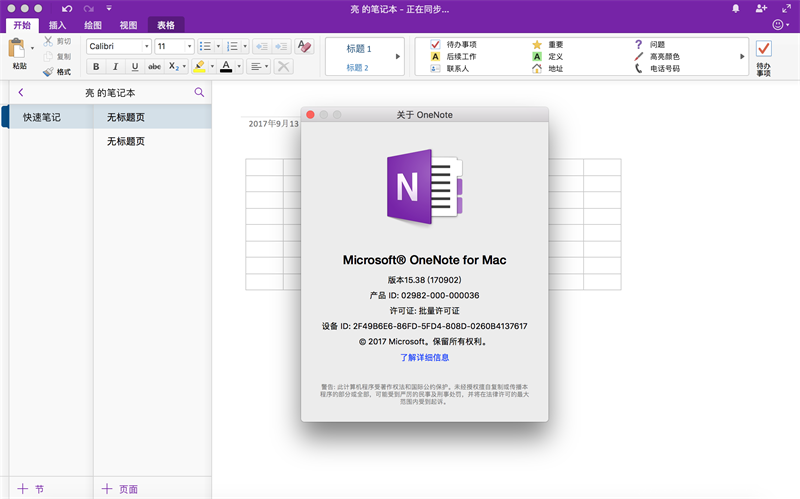Clear formatting with eraser A icon
800x499 pixels.
coord(304,46)
